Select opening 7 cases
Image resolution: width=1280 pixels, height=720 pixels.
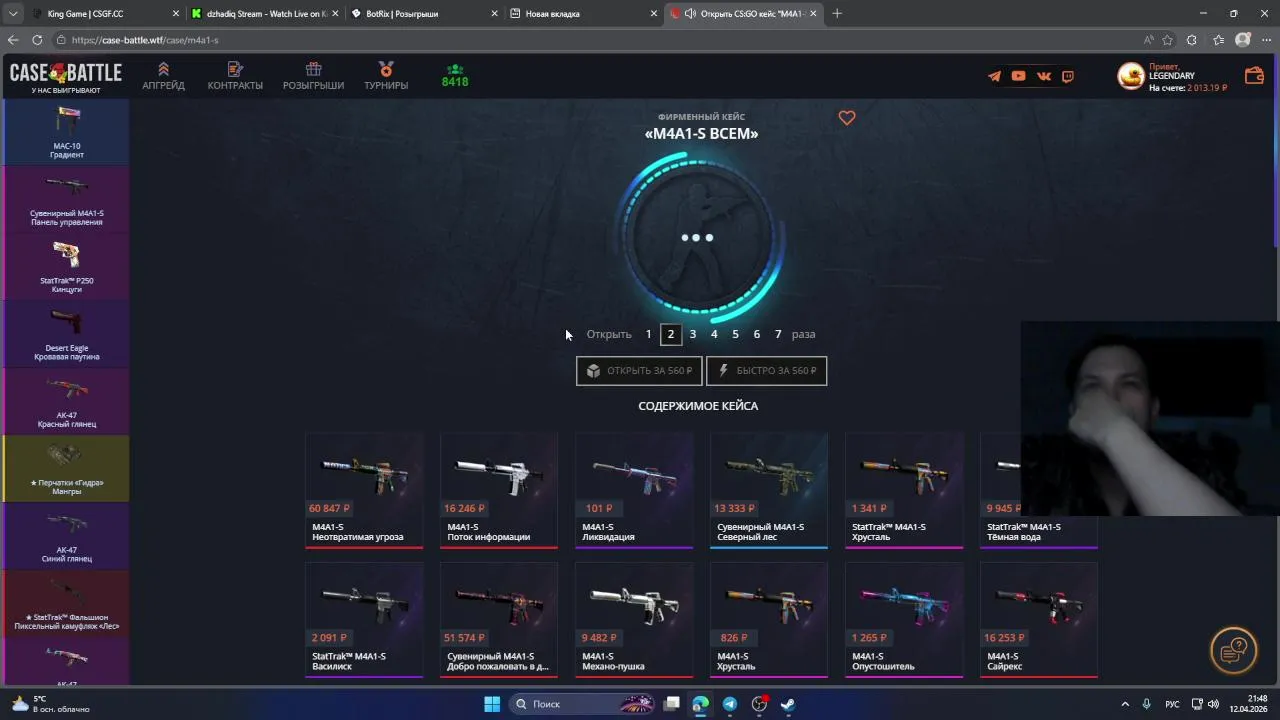(778, 334)
